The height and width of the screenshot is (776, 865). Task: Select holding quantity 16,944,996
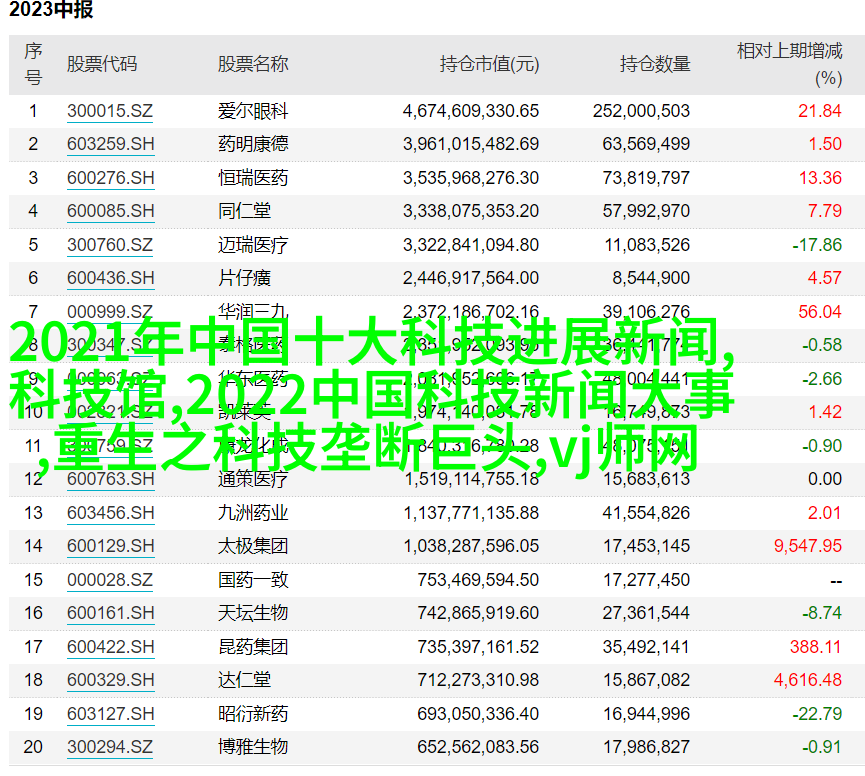click(x=646, y=714)
